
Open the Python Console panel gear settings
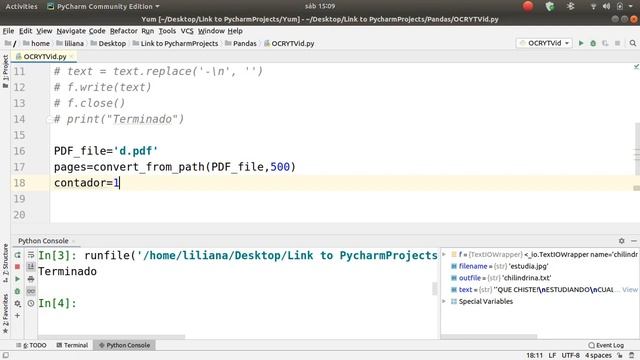(622, 241)
